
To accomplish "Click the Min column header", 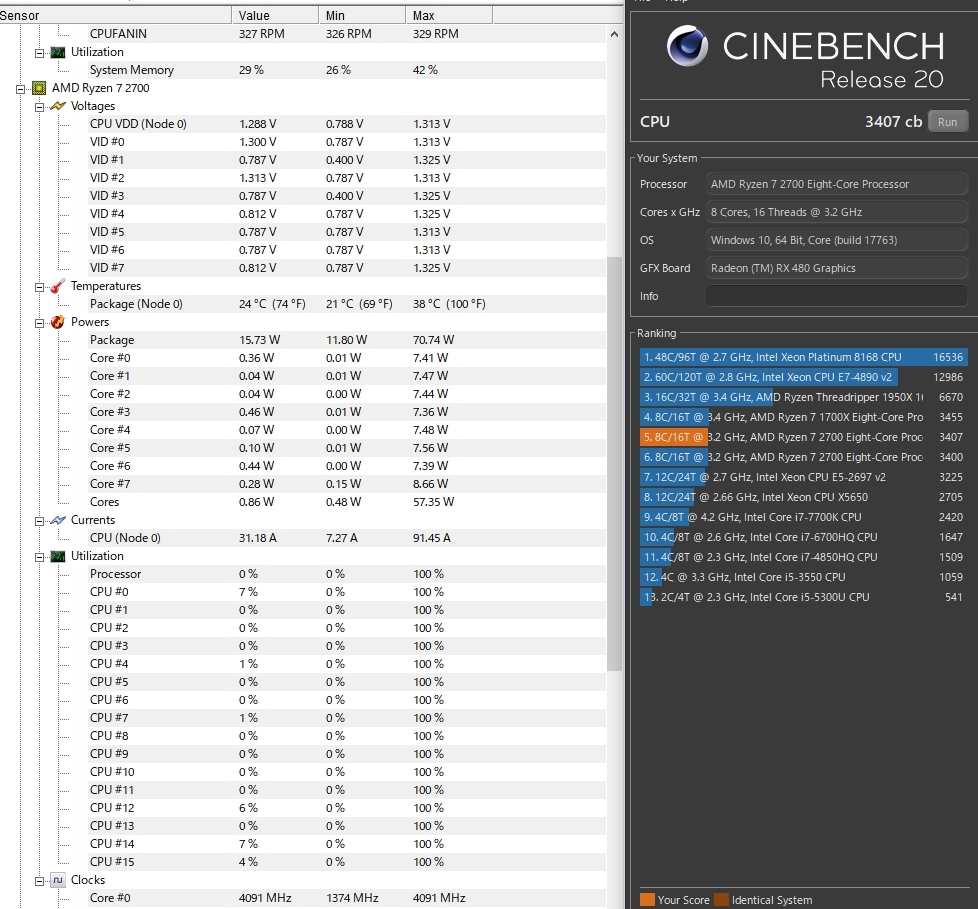I will click(362, 16).
